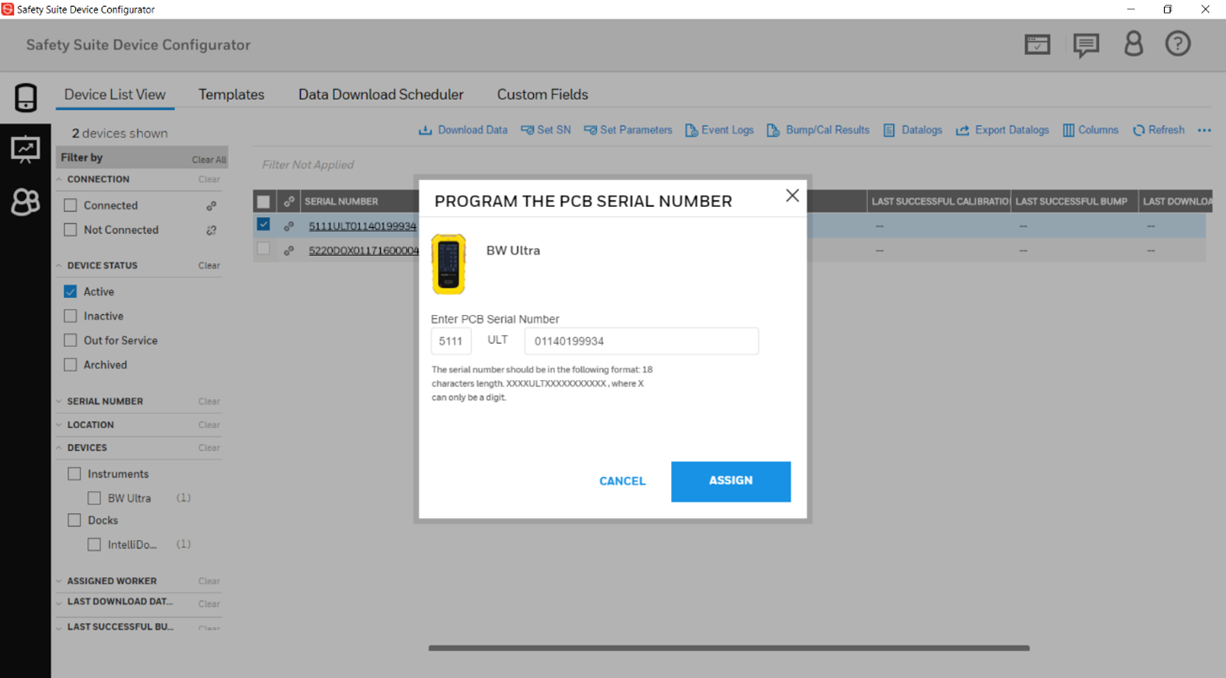Check the Connected filter
The width and height of the screenshot is (1226, 678).
tap(70, 204)
